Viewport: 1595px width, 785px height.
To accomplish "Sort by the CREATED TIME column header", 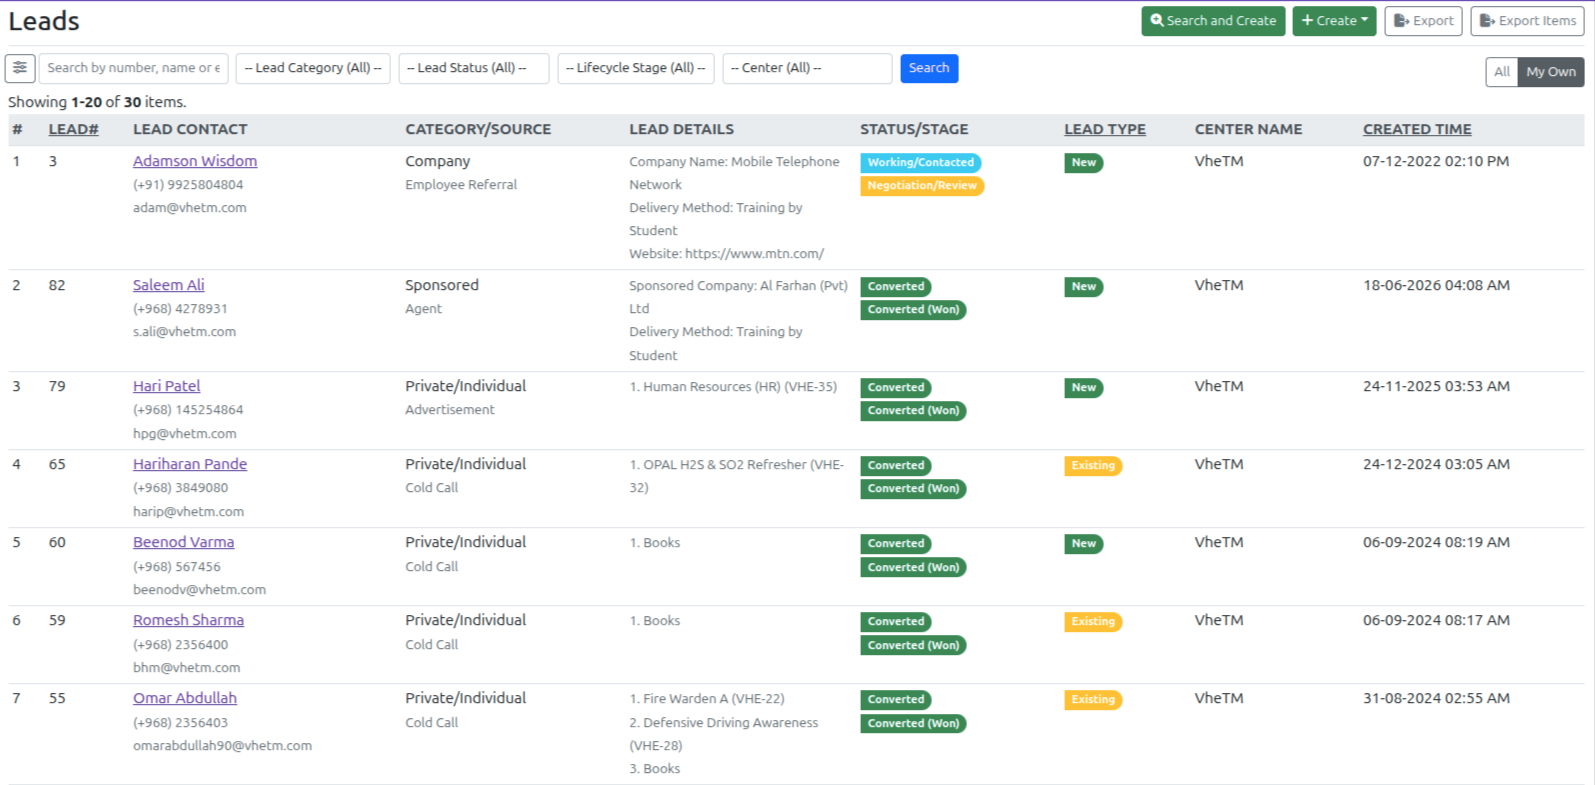I will pyautogui.click(x=1417, y=129).
